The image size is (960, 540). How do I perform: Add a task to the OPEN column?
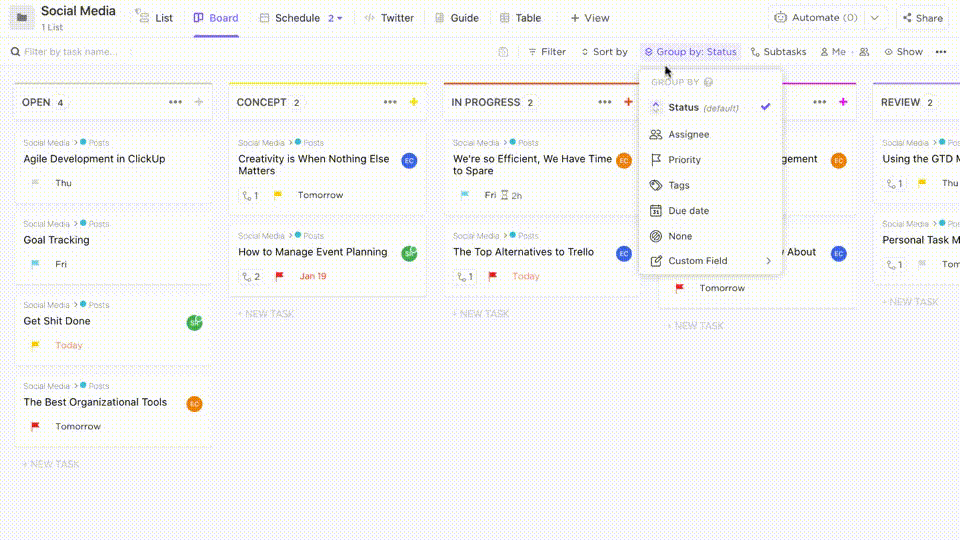(199, 102)
